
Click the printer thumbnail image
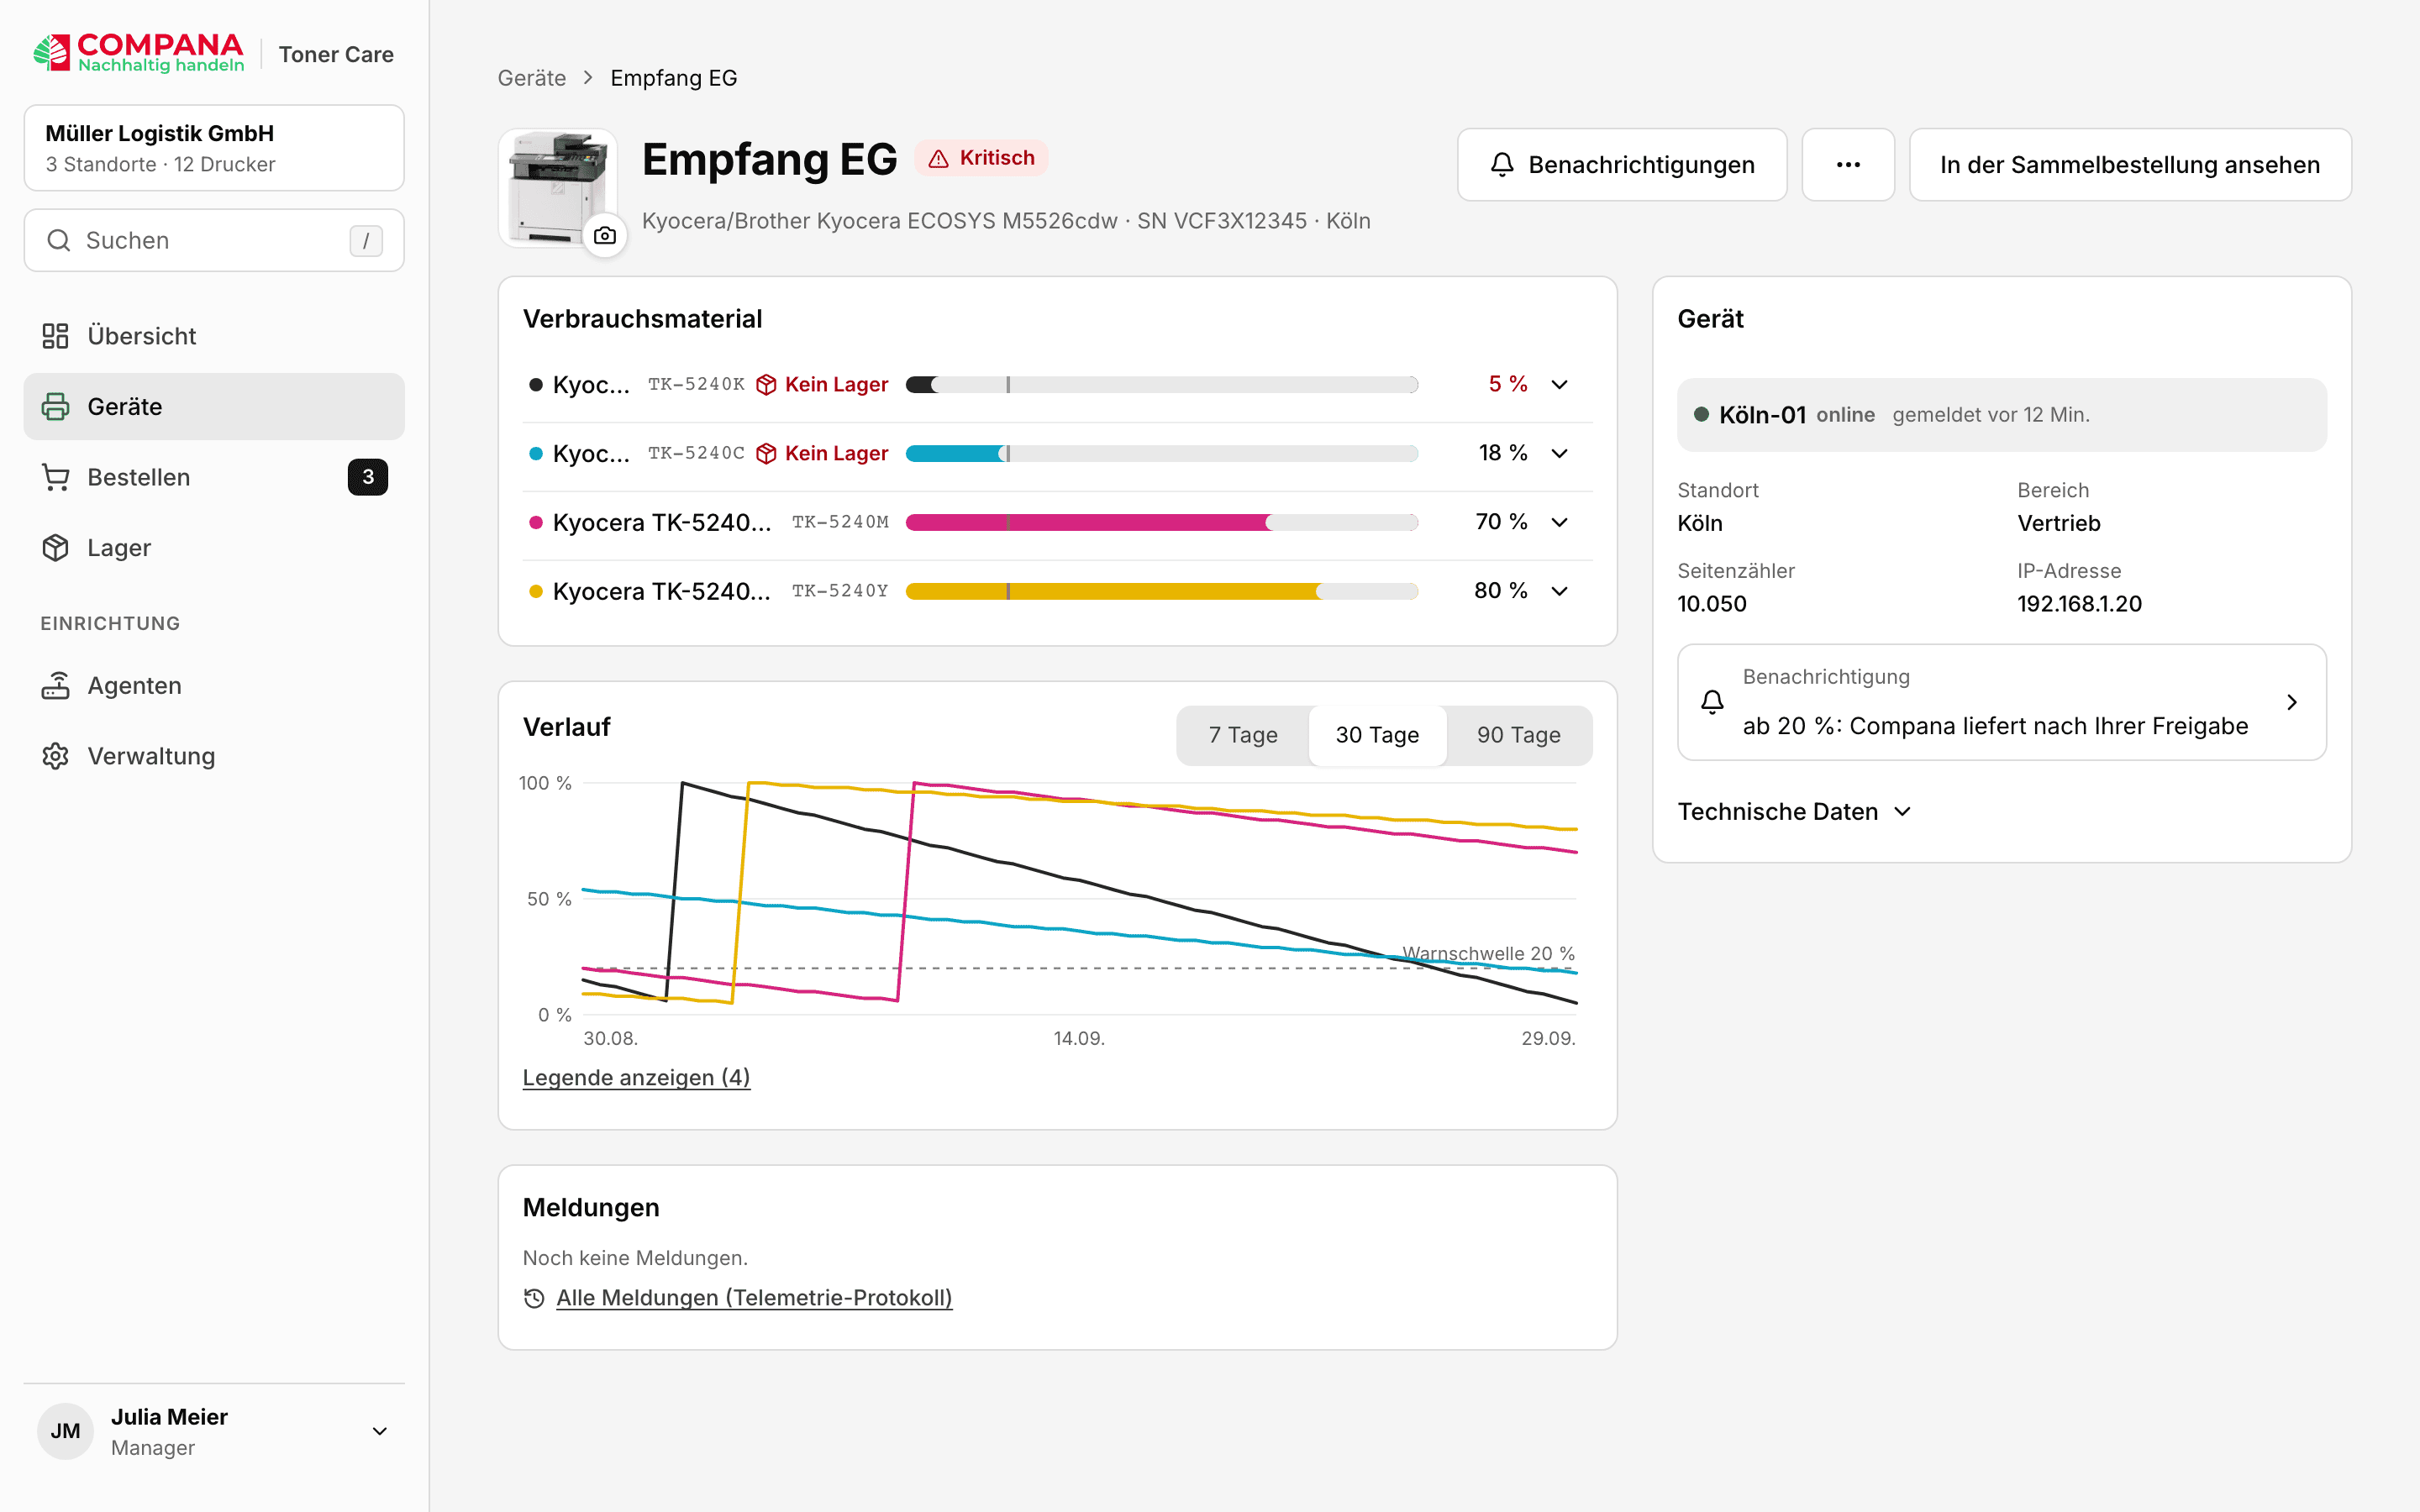[x=556, y=187]
